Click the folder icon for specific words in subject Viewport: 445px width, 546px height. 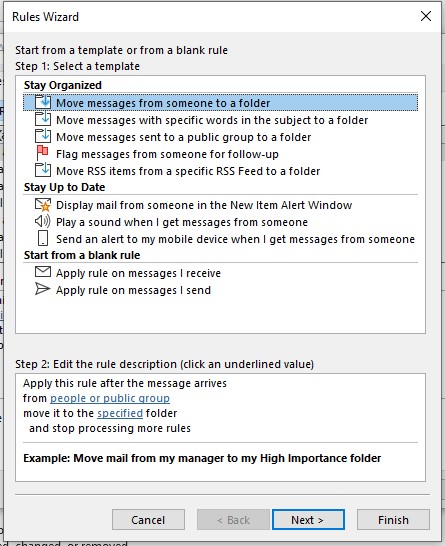43,119
